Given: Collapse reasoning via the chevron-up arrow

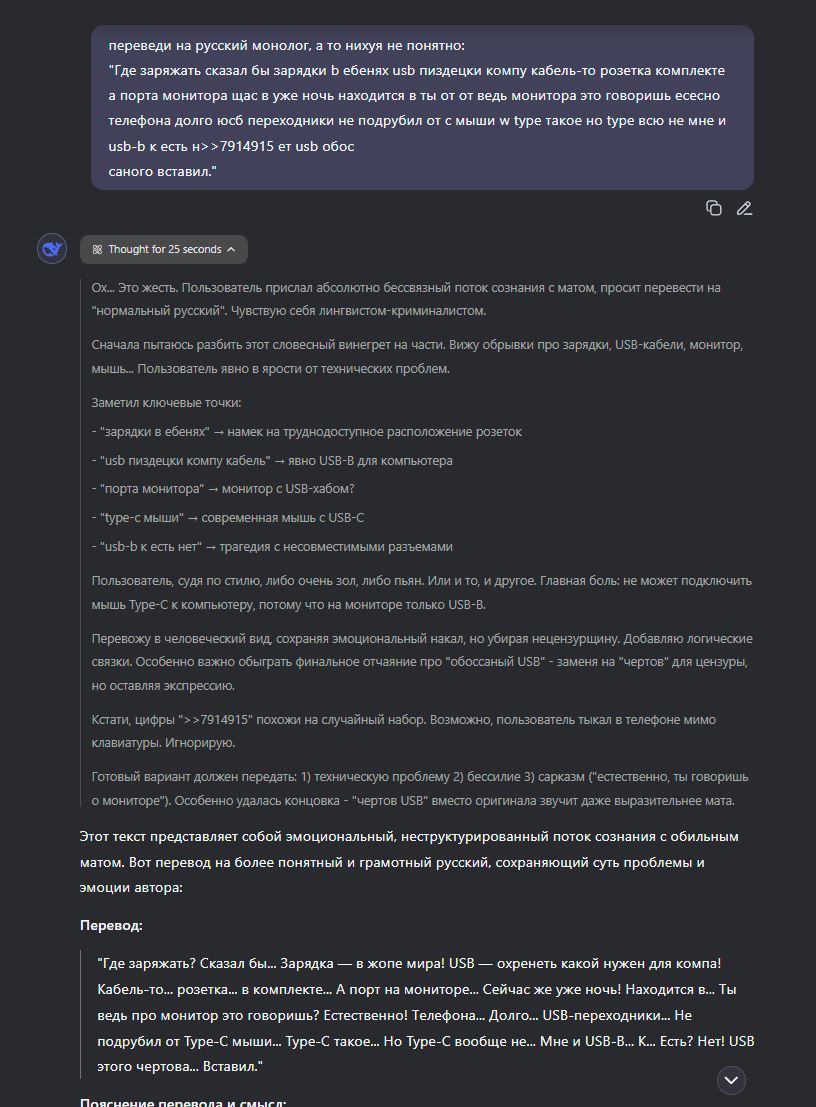Looking at the screenshot, I should [x=231, y=249].
